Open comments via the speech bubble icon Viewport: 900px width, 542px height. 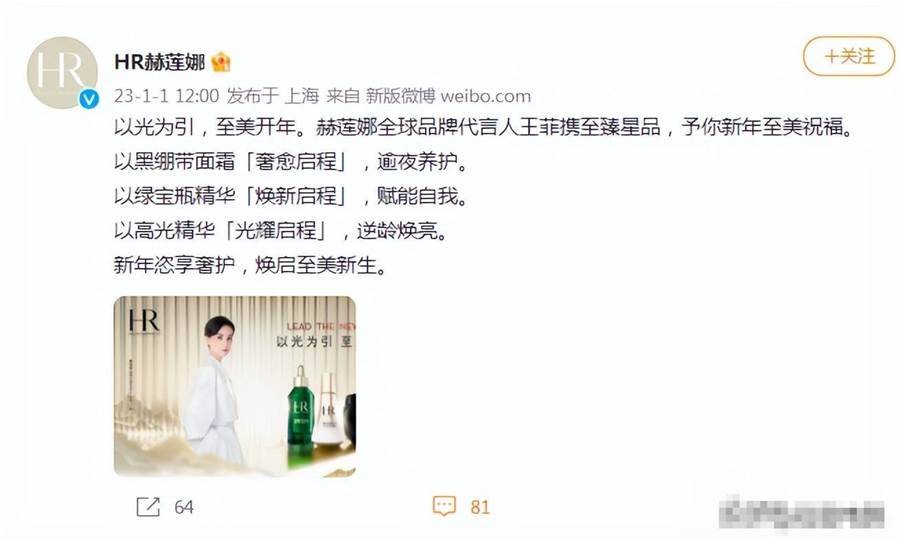(444, 506)
